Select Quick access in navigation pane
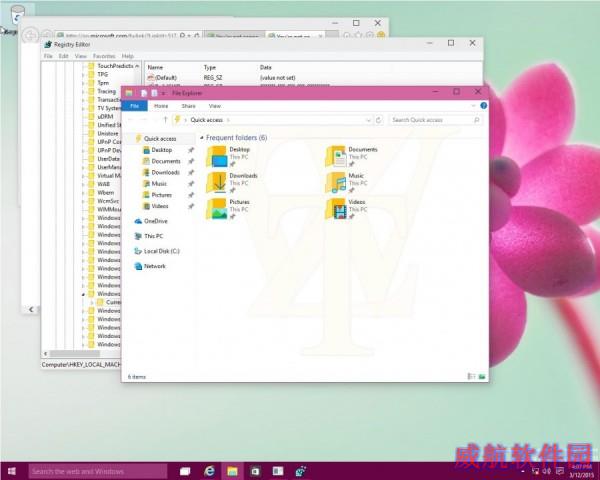 [x=160, y=139]
